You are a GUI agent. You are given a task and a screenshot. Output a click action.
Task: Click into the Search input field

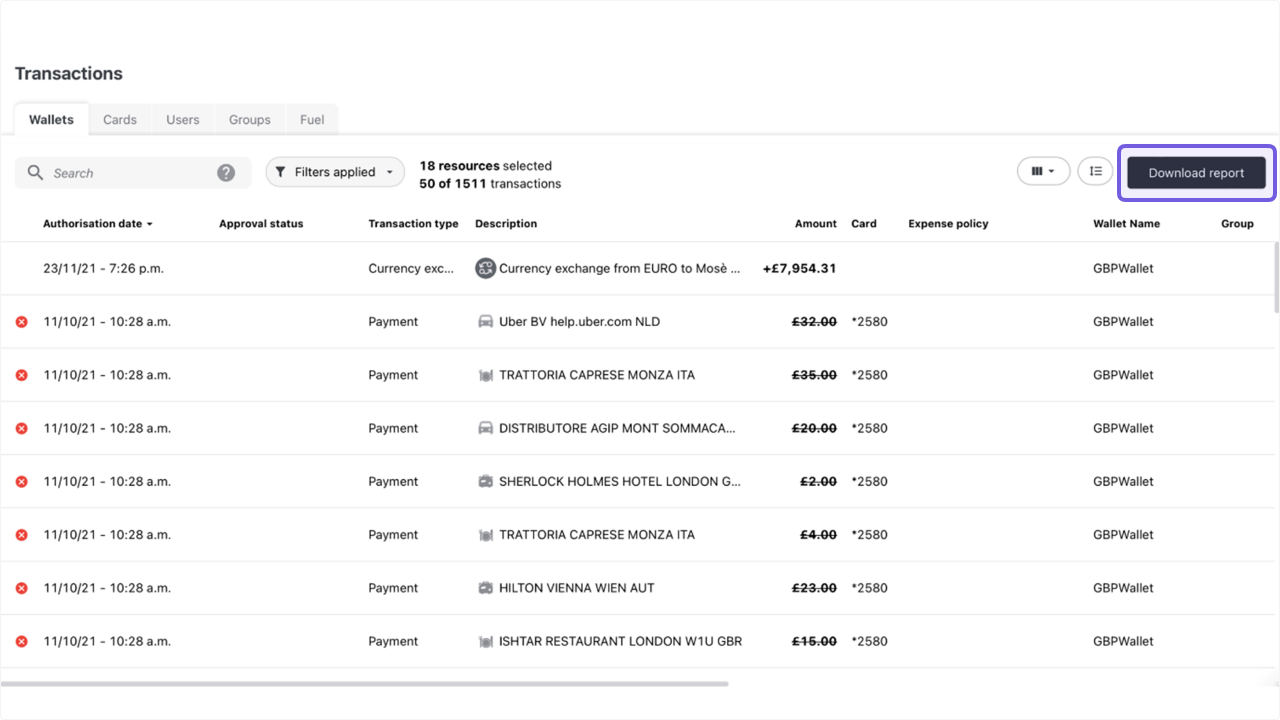coord(133,173)
